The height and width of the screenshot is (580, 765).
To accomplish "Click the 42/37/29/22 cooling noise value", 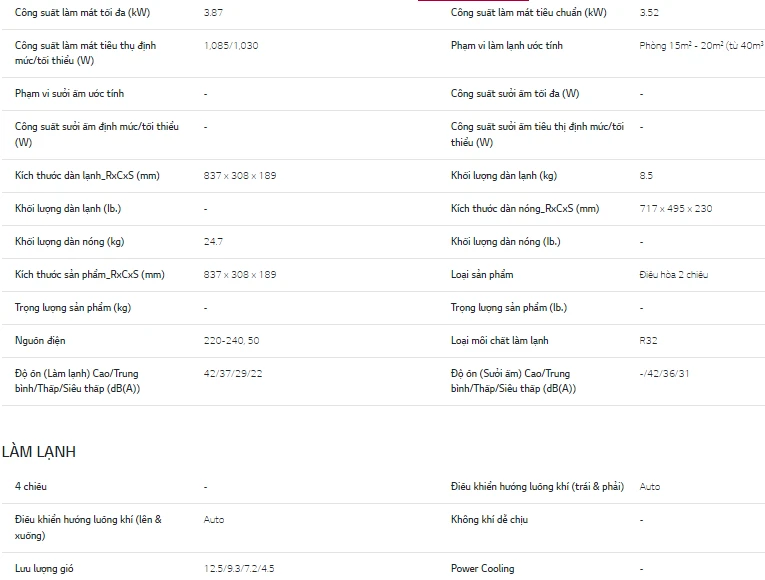I will point(232,374).
